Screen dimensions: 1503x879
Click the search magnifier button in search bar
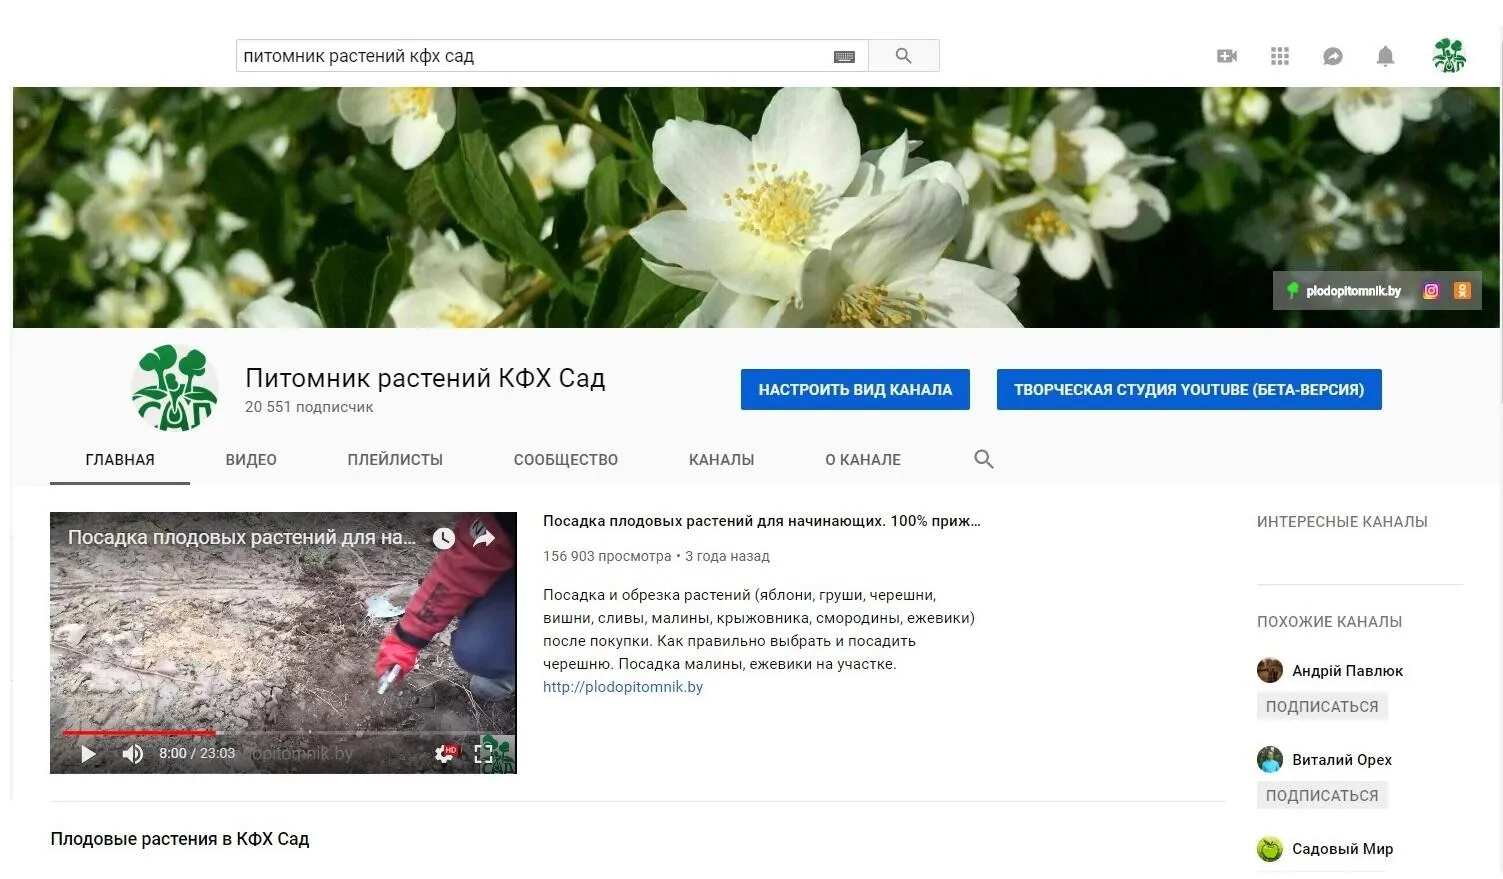coord(903,56)
